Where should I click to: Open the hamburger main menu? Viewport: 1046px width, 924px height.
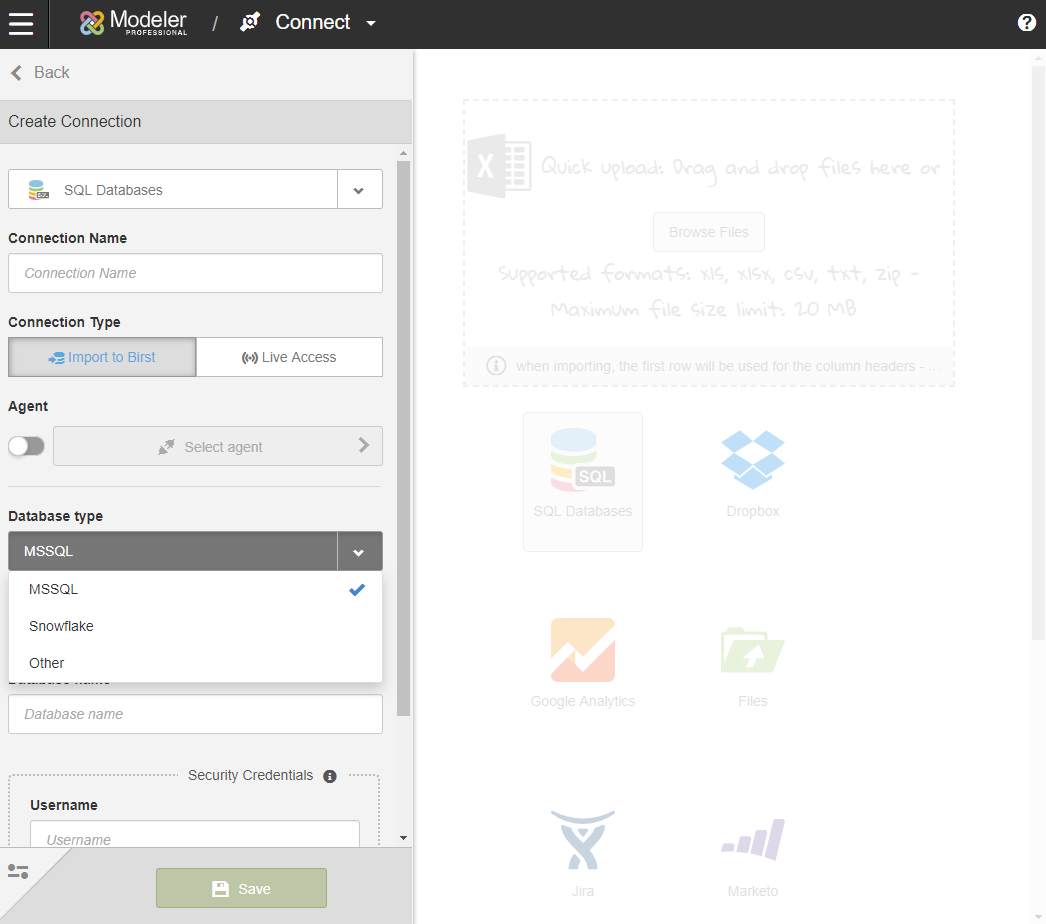(21, 23)
